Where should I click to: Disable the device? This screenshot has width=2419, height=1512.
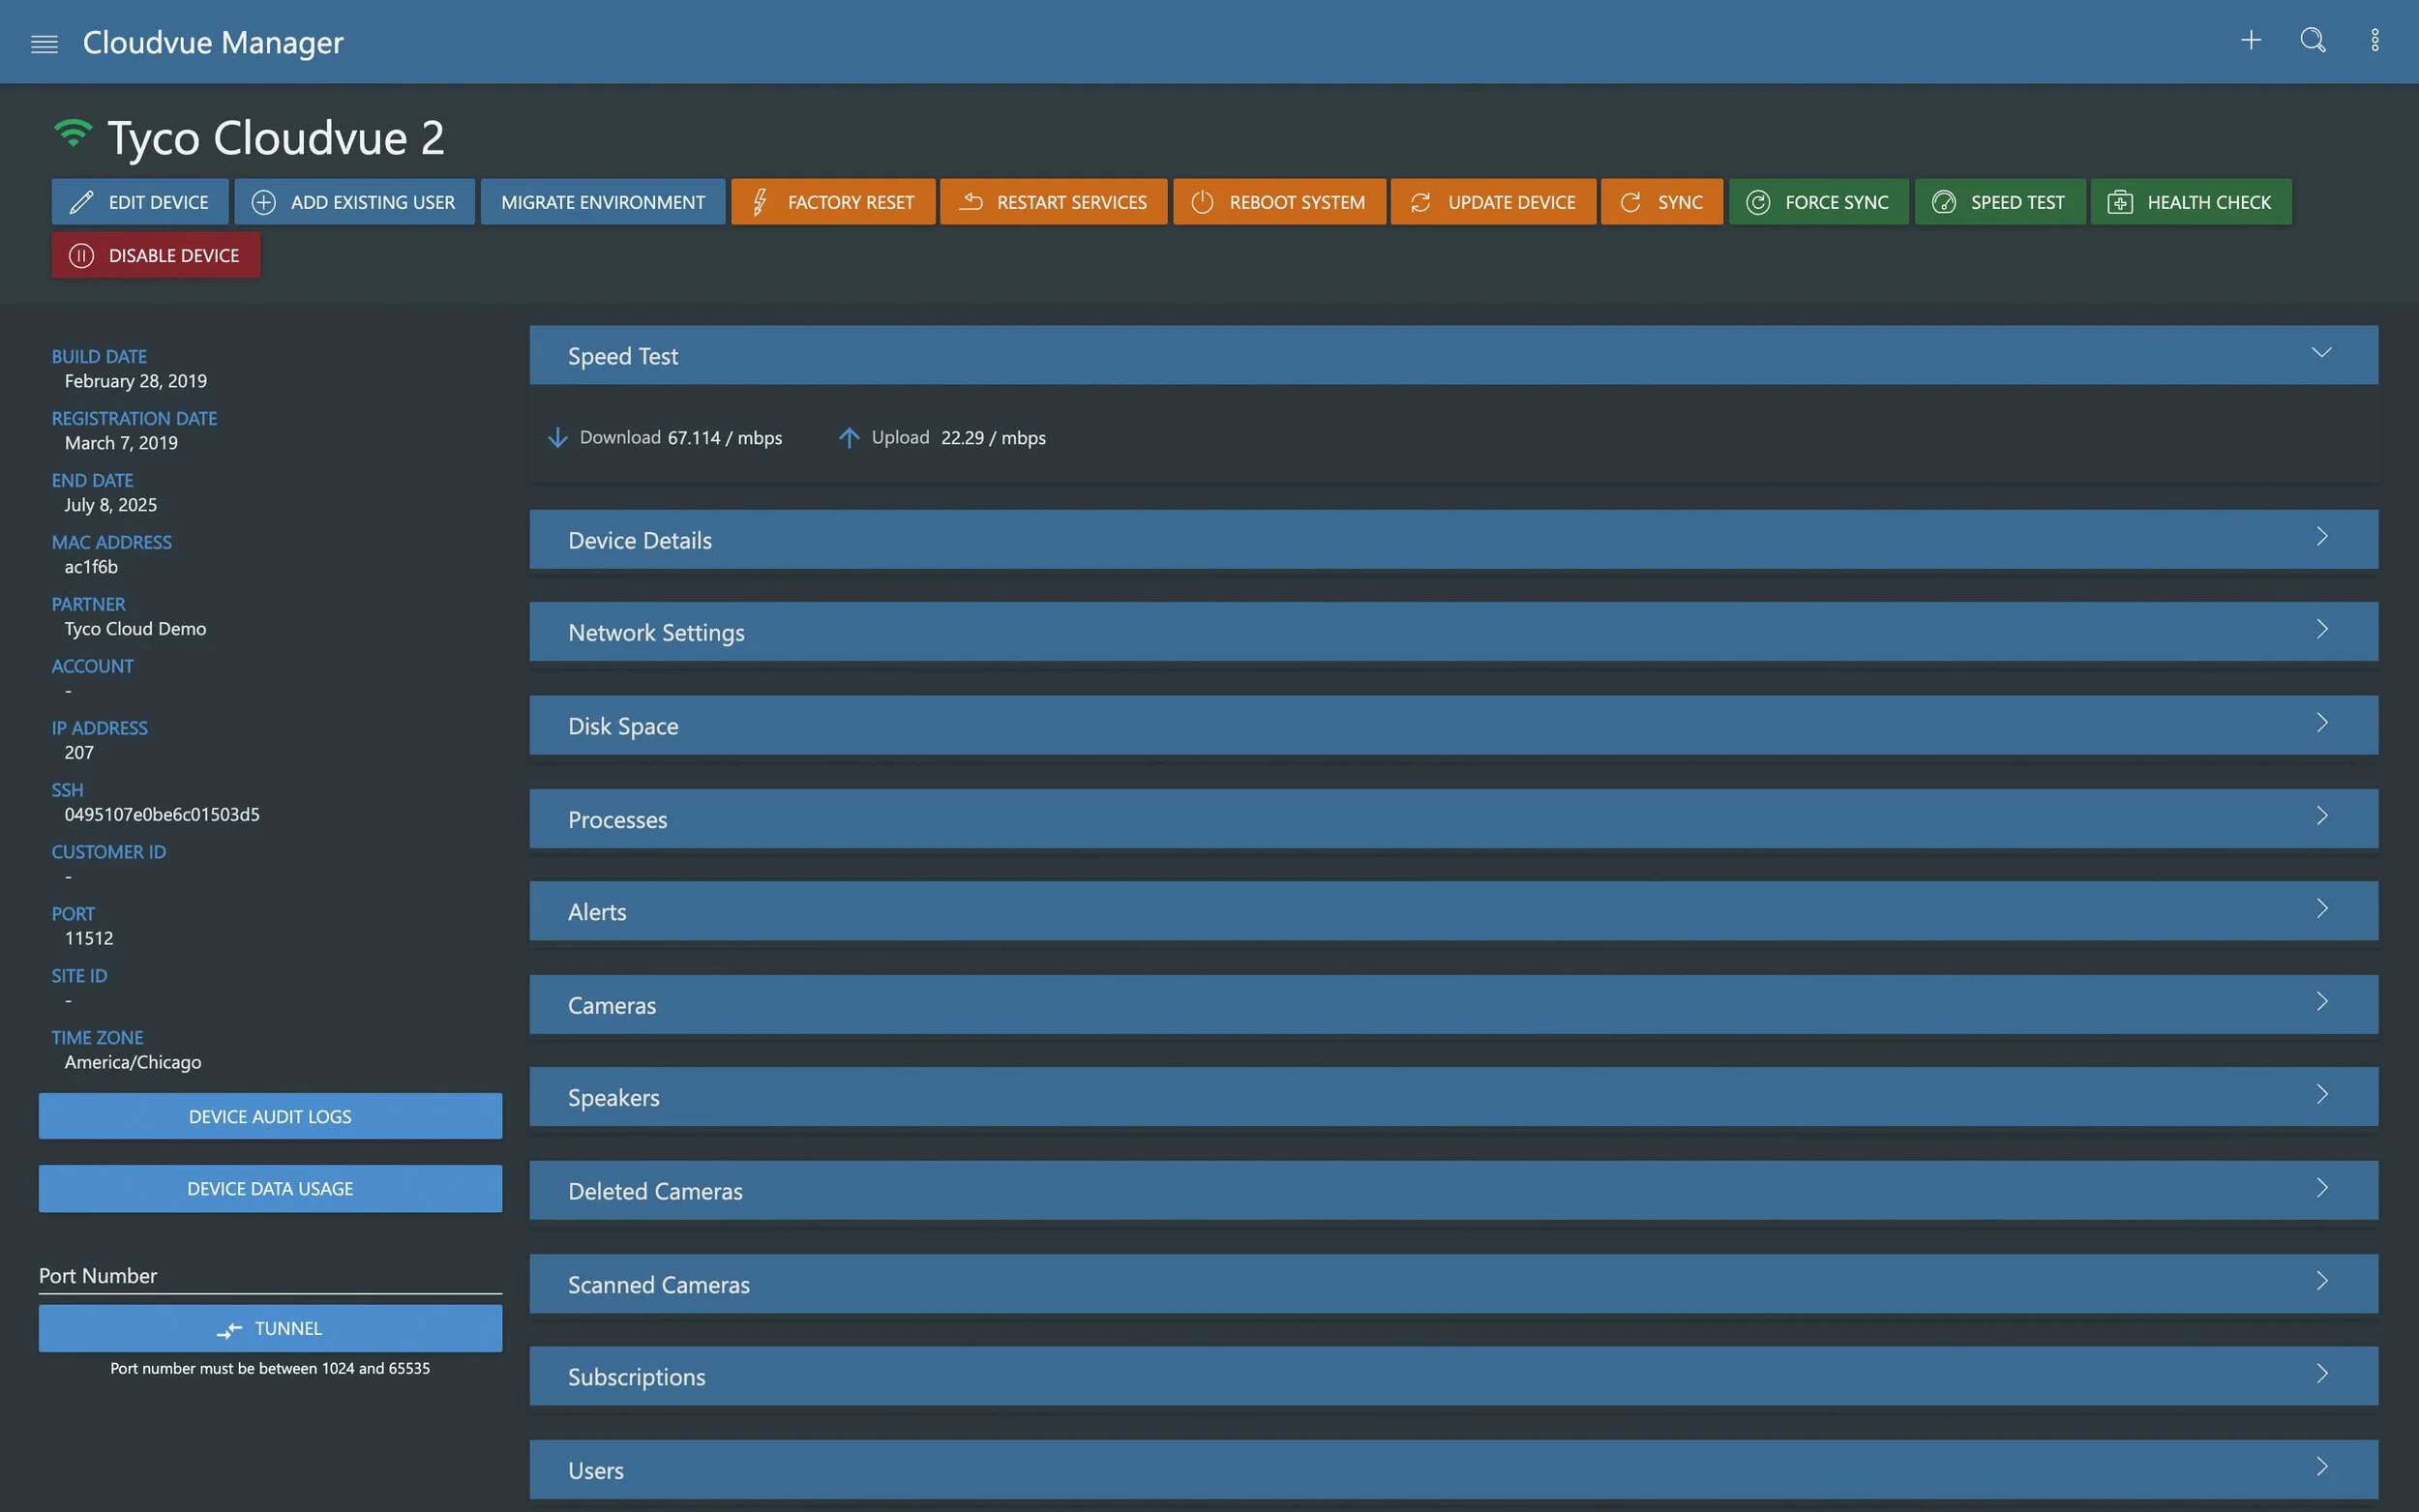pos(155,255)
